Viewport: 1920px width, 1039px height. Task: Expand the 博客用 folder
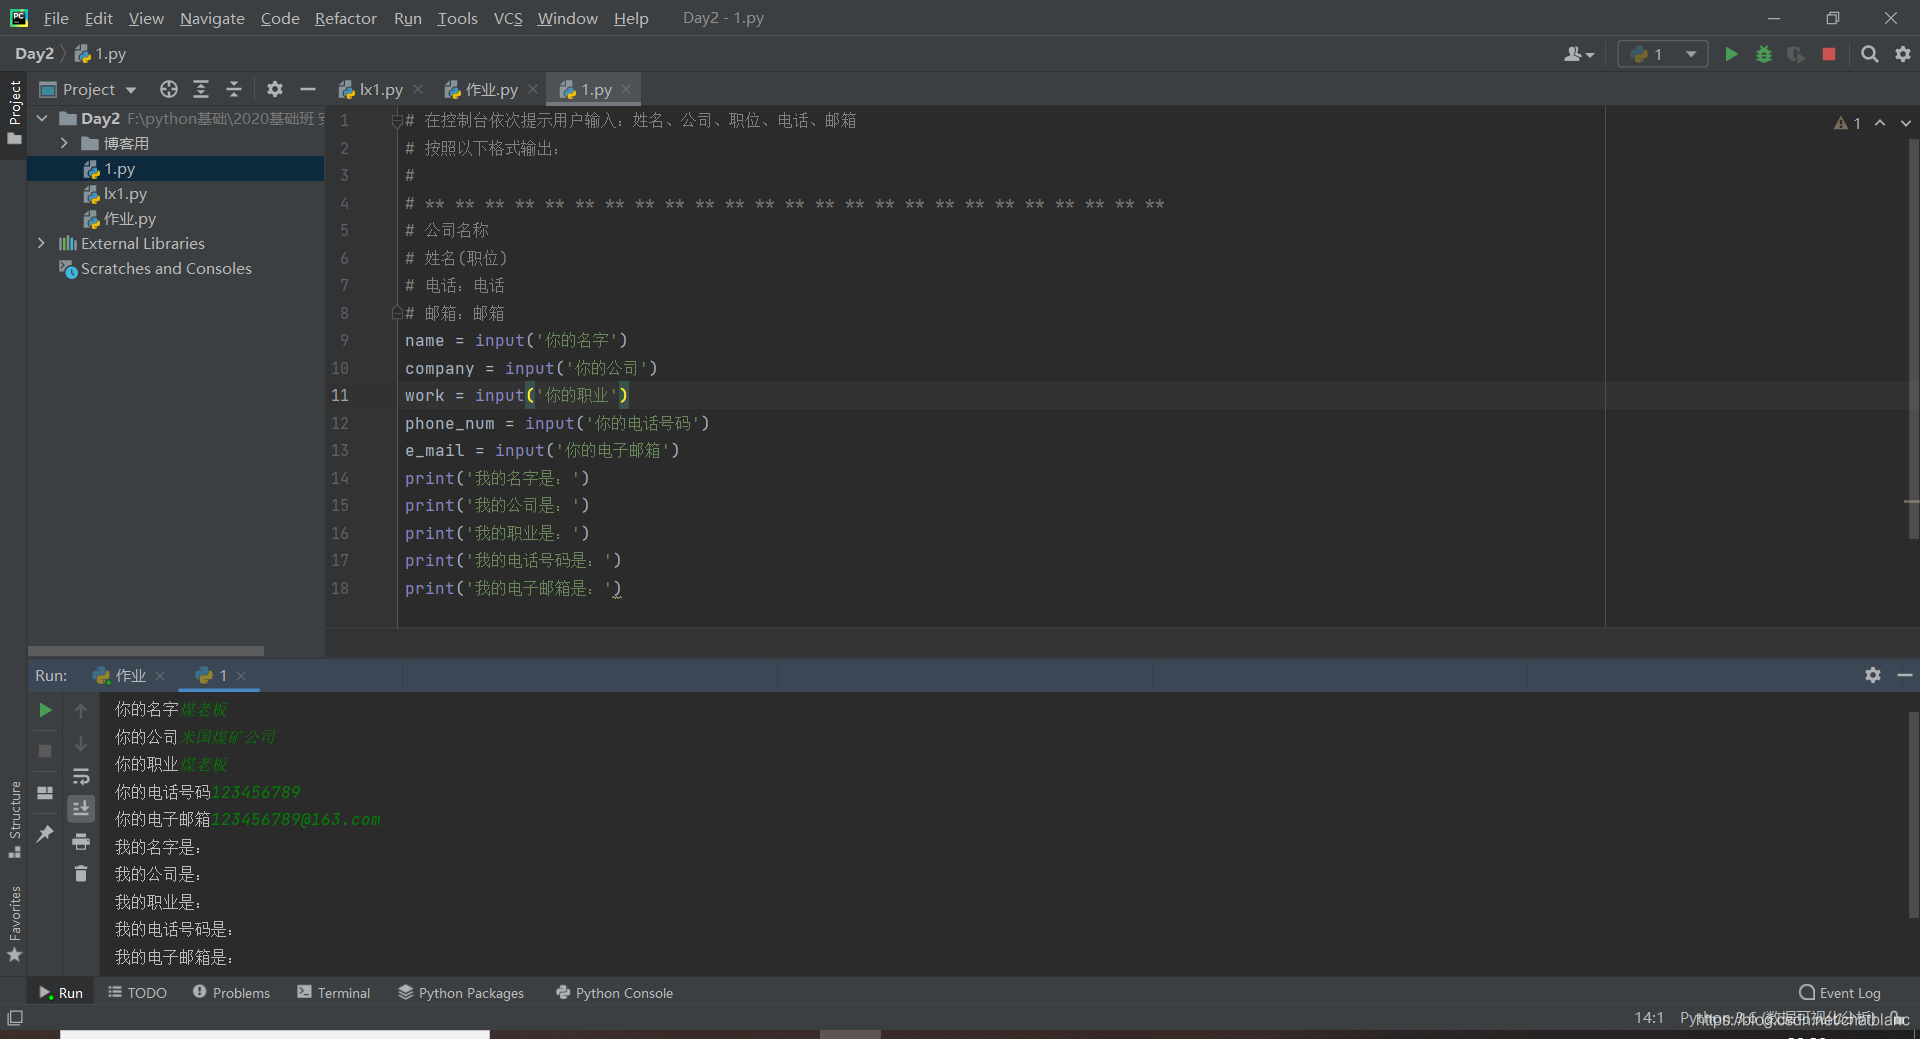pyautogui.click(x=64, y=143)
